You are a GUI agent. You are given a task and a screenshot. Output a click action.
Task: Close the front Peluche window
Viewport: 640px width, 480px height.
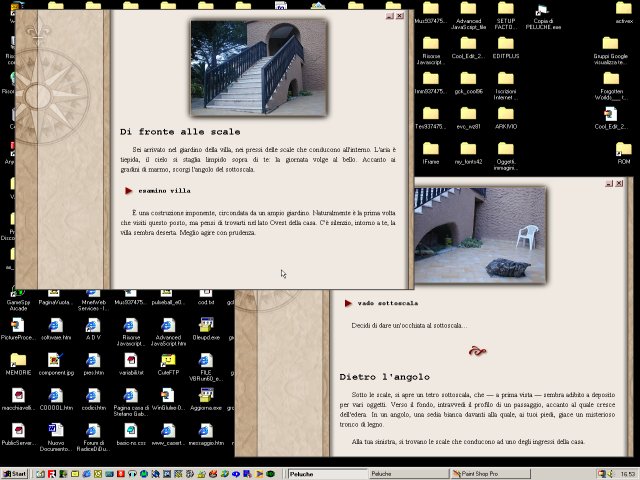[400, 16]
